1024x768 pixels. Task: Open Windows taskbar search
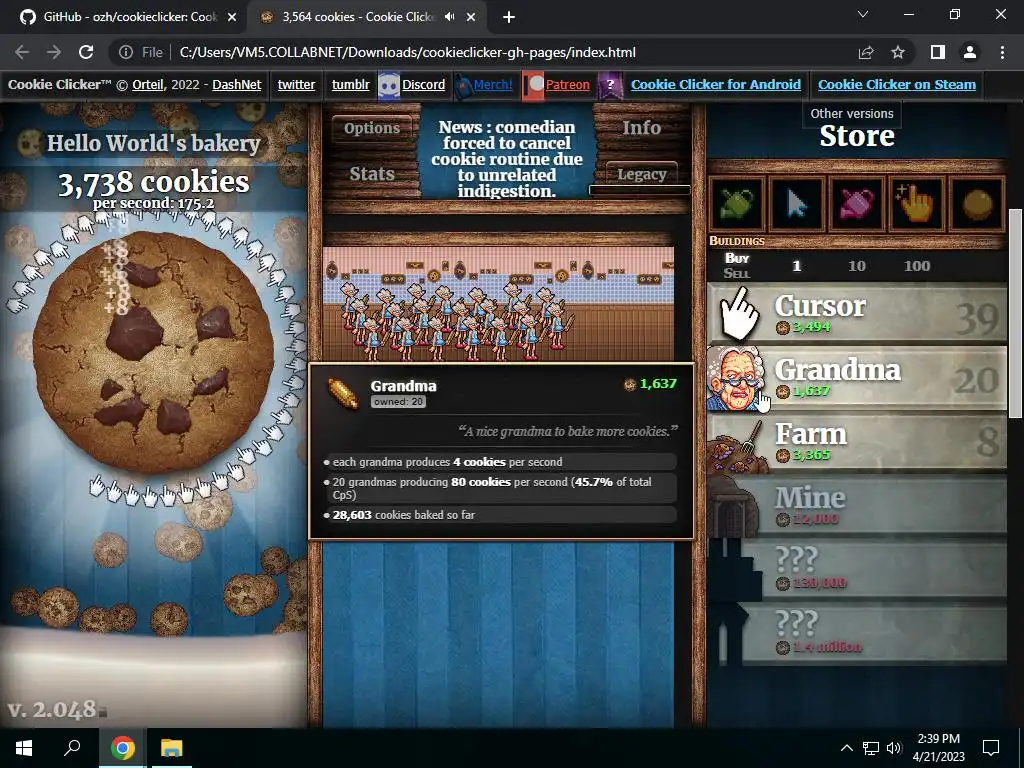pyautogui.click(x=72, y=748)
